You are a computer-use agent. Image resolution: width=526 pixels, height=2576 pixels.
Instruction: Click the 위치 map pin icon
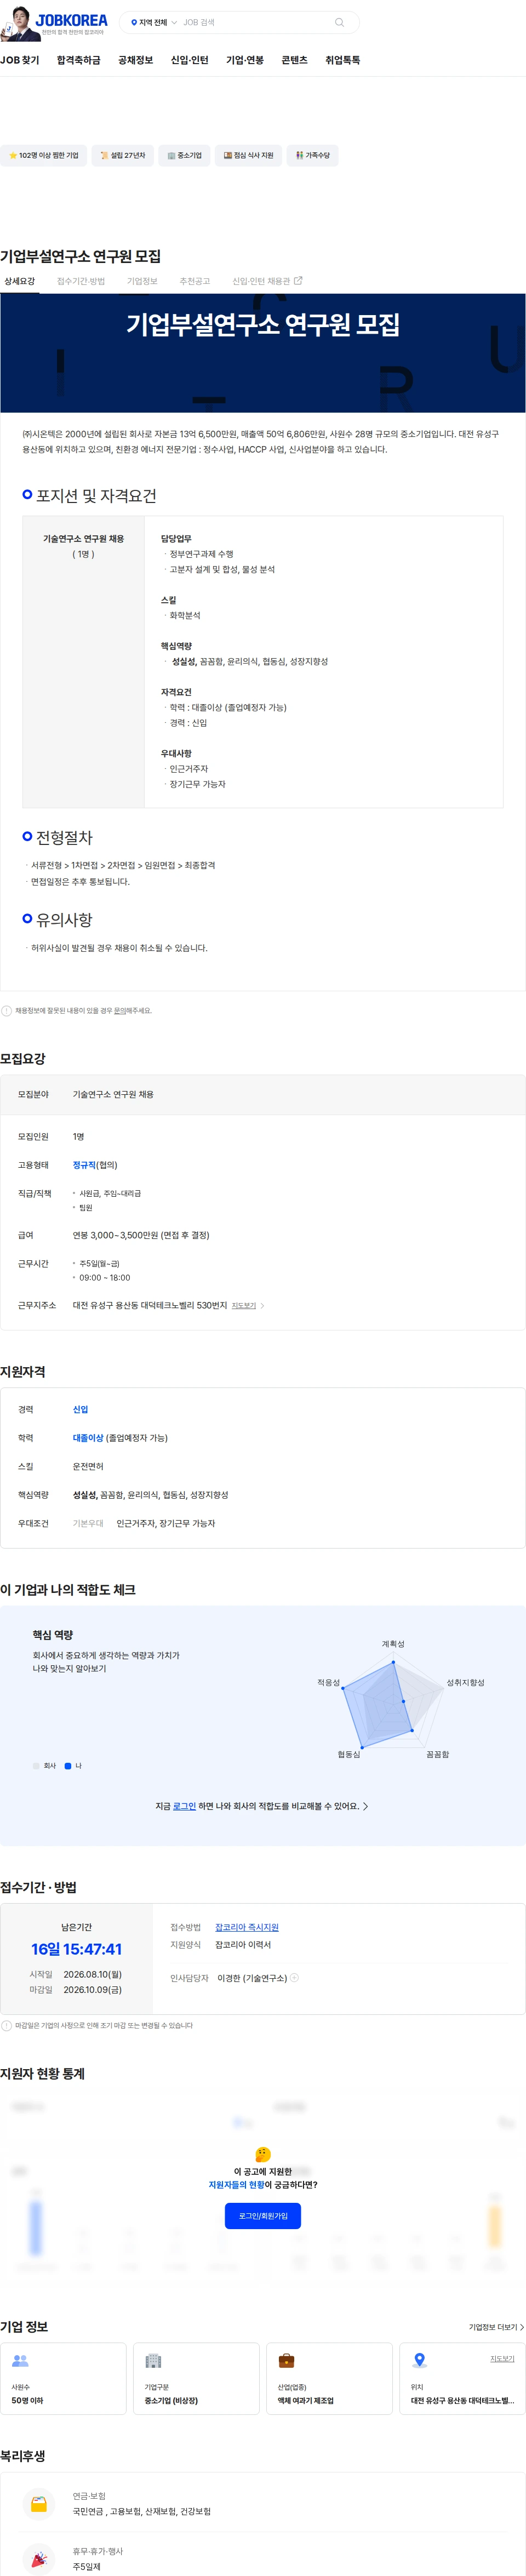[419, 2360]
